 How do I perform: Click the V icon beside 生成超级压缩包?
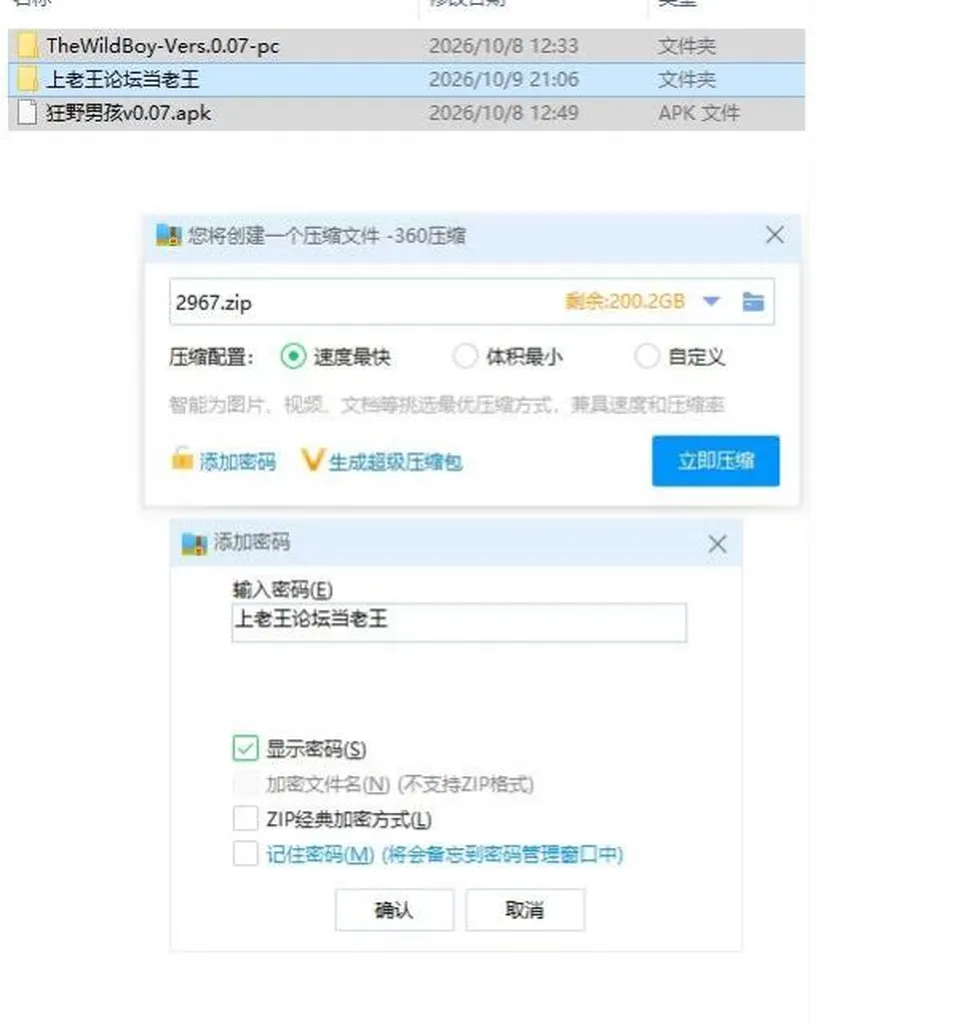point(312,460)
